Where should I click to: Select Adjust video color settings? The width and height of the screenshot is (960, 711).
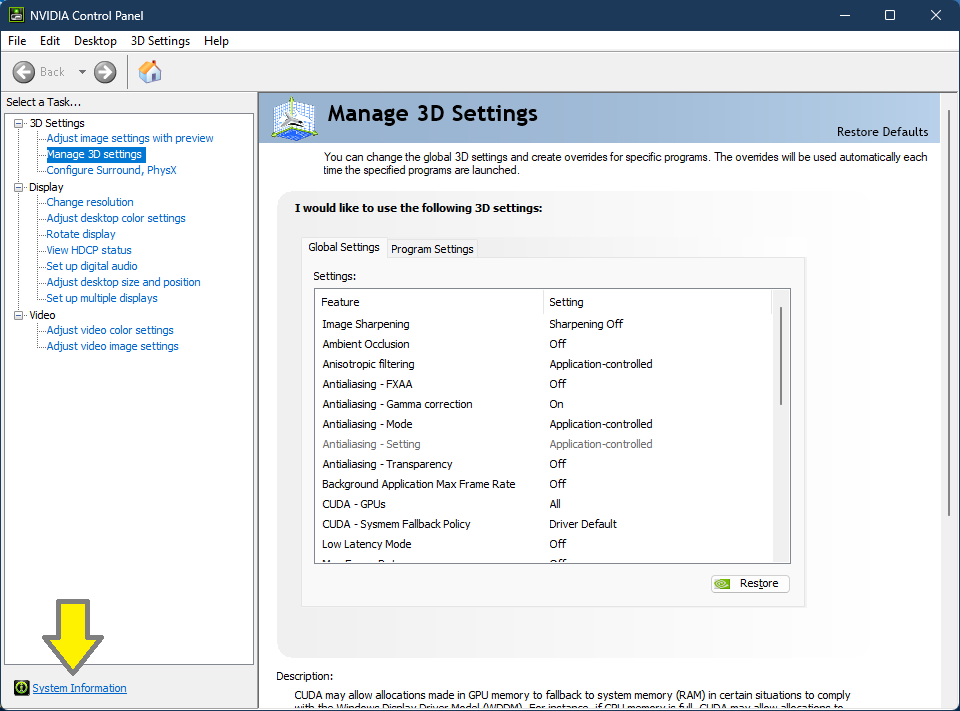pyautogui.click(x=110, y=330)
